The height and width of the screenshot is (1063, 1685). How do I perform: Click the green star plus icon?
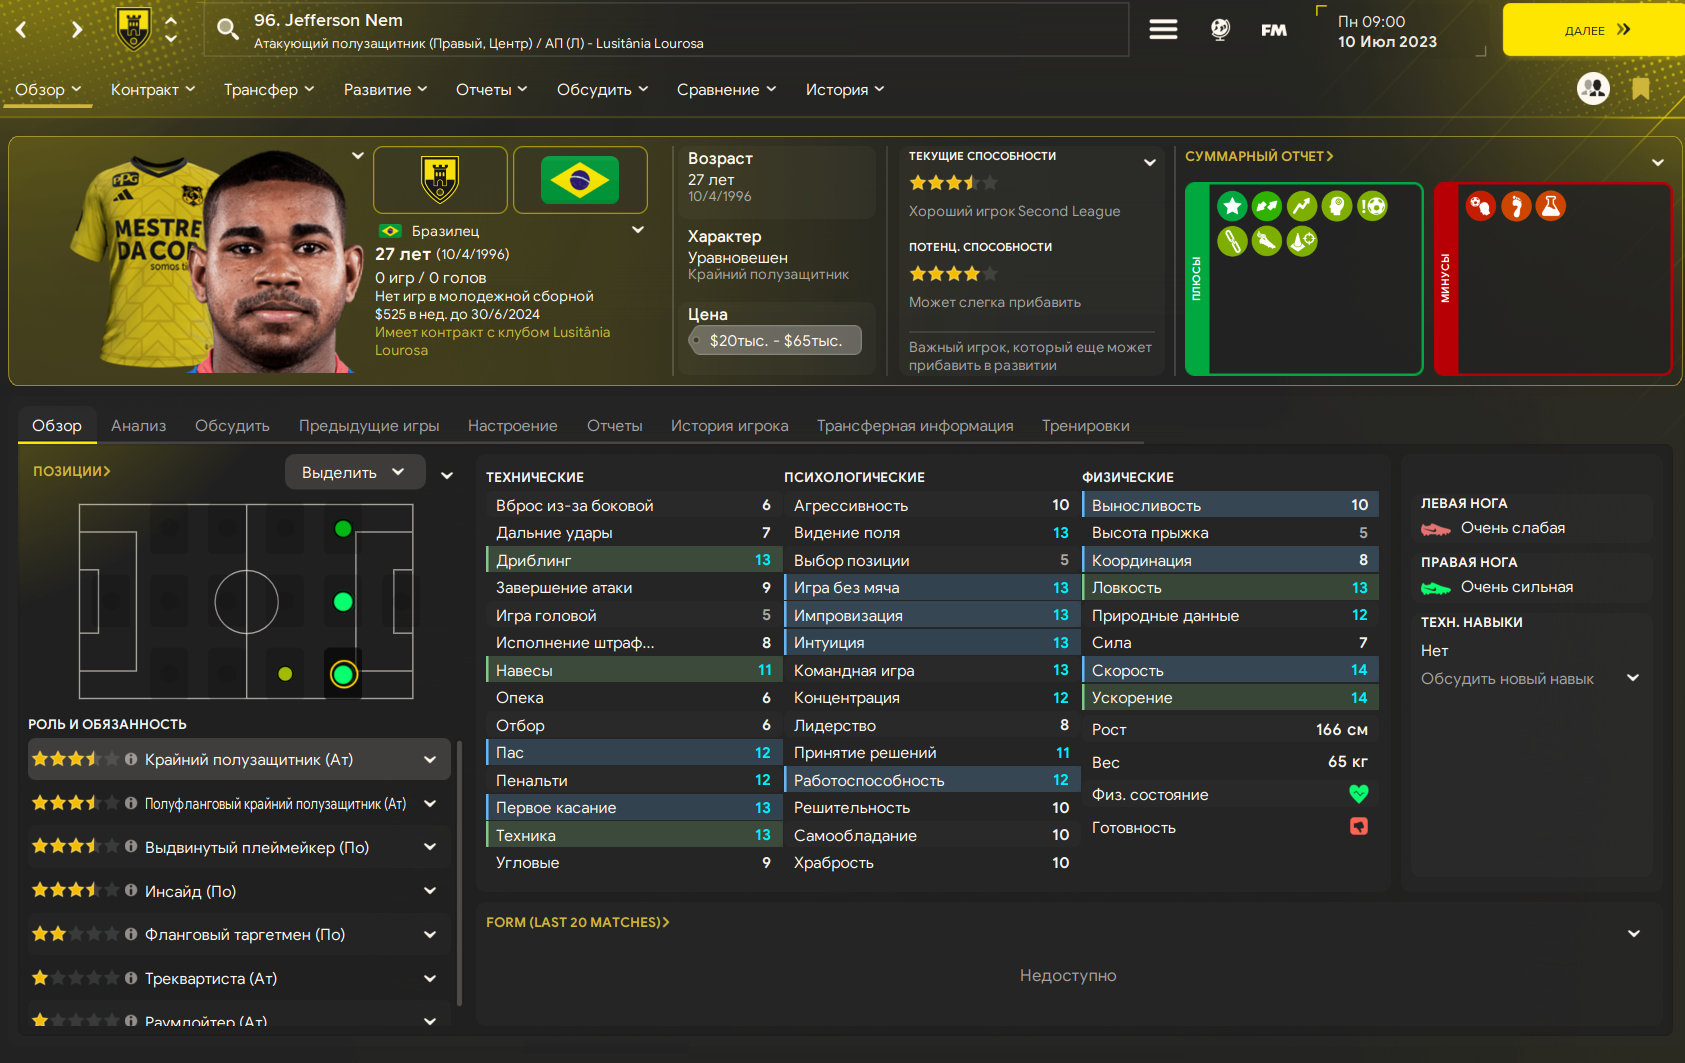[1232, 206]
